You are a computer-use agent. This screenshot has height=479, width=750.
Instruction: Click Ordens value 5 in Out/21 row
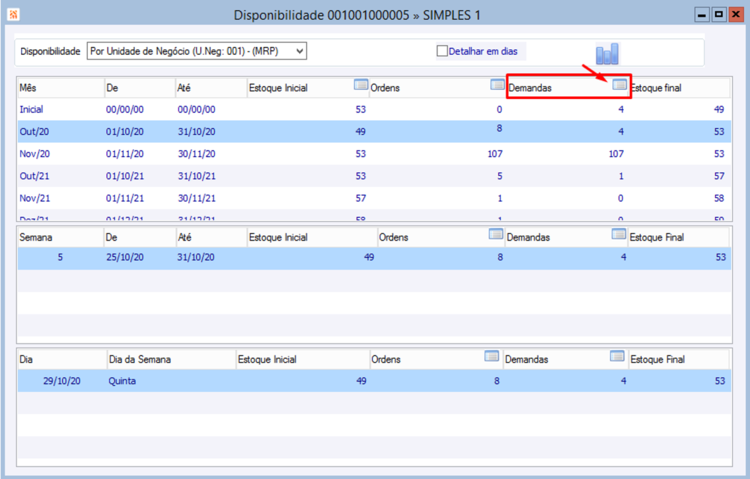tap(500, 176)
